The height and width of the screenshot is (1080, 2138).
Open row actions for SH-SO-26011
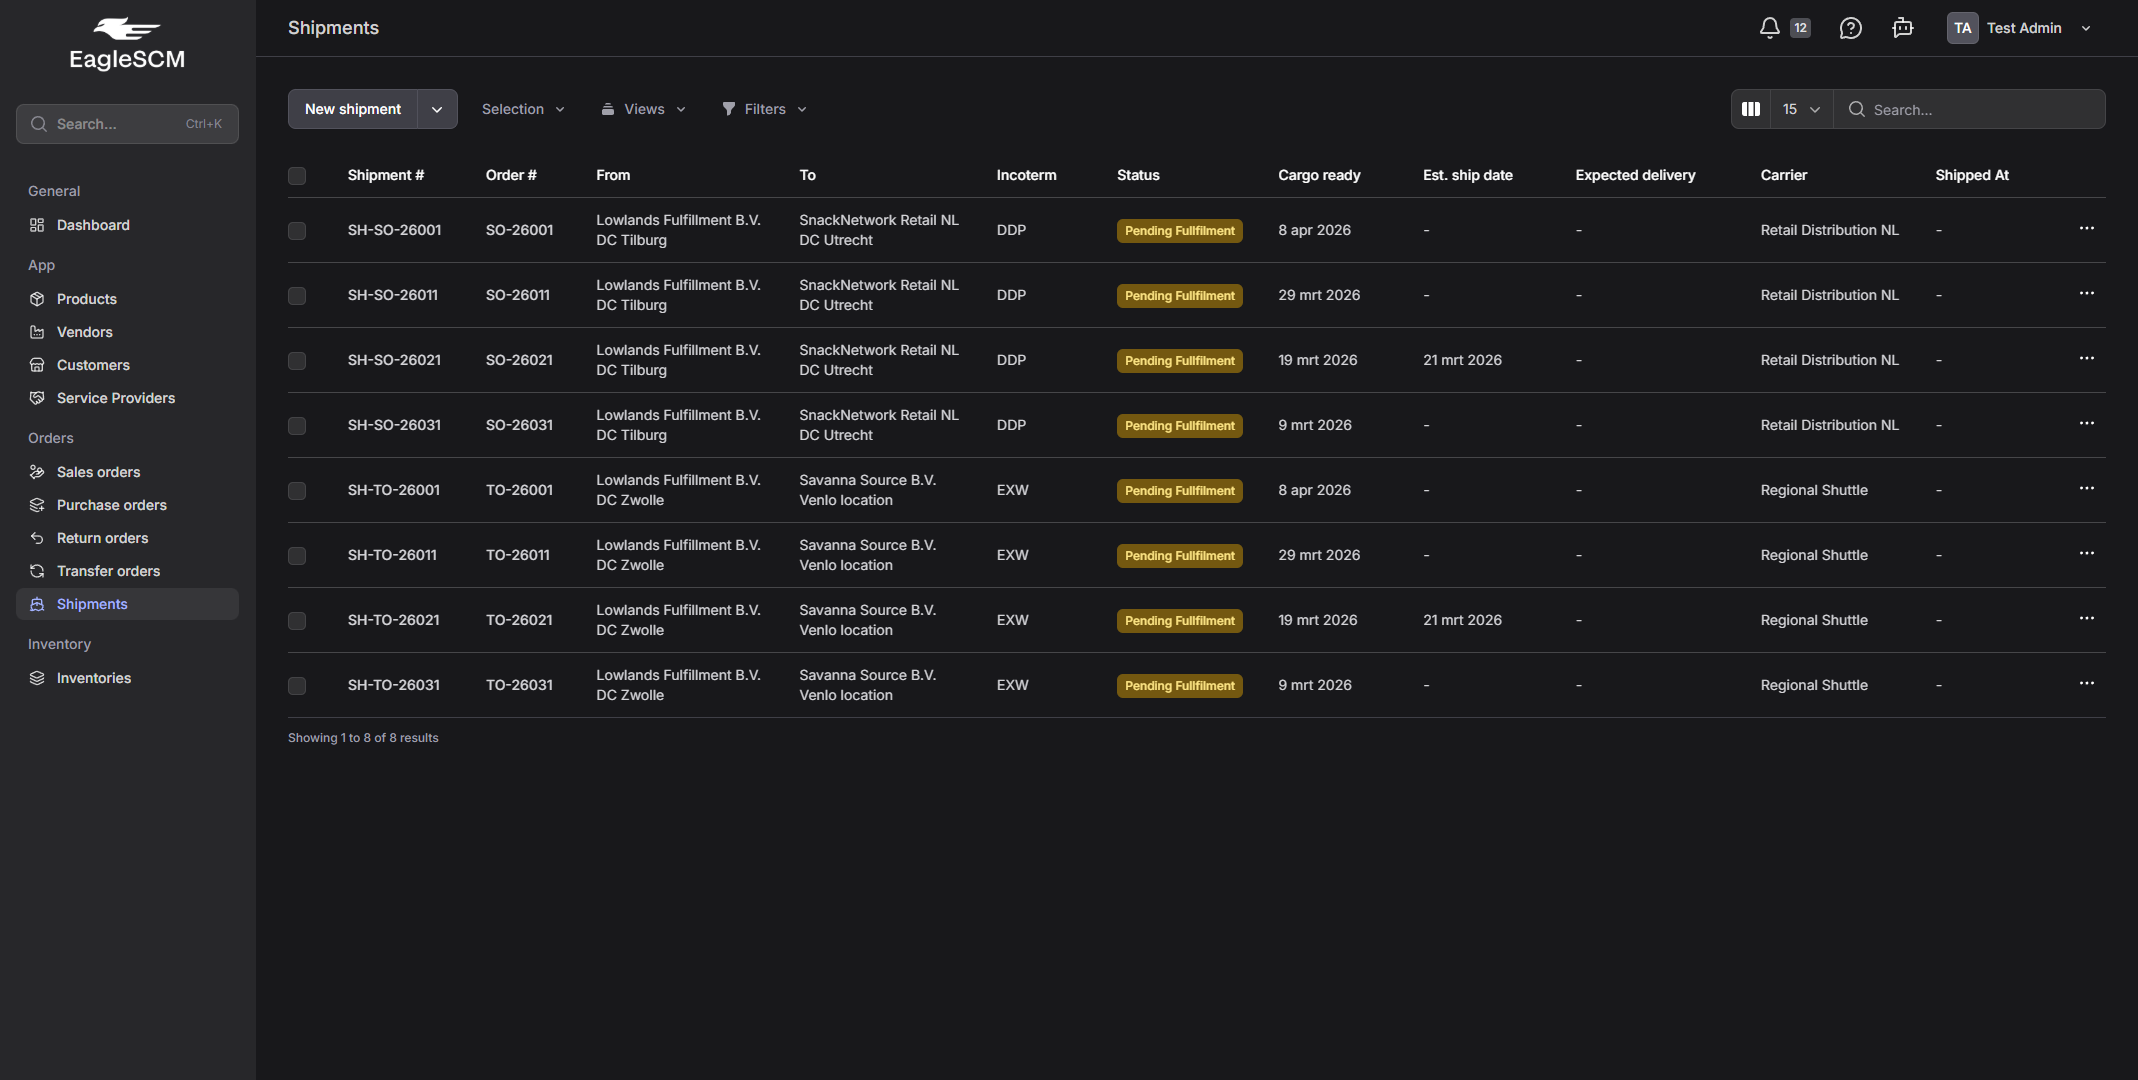tap(2086, 294)
